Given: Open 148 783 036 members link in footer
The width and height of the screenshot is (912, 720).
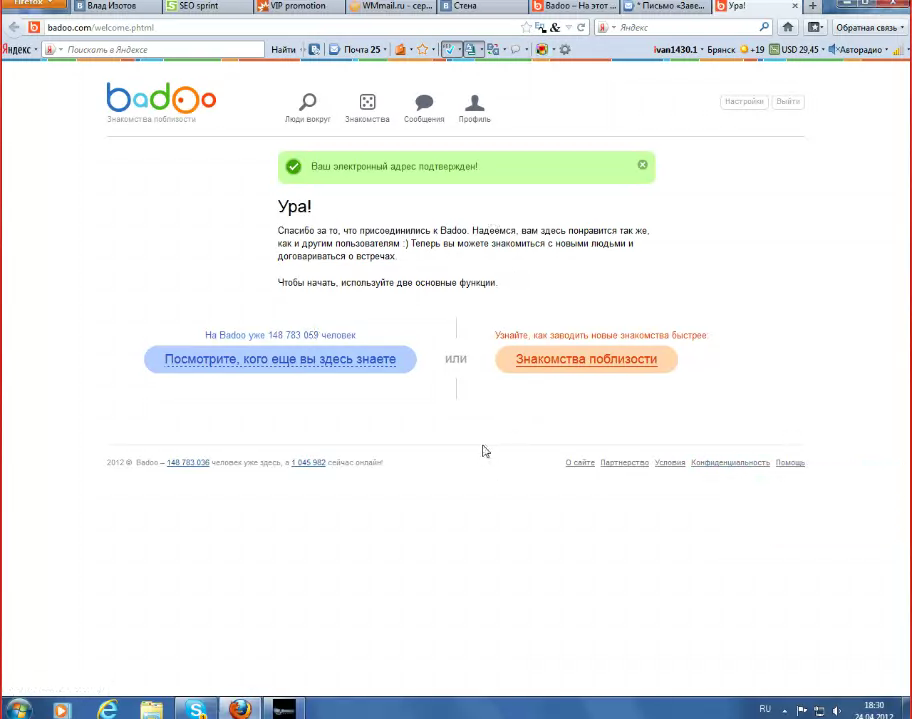Looking at the screenshot, I should coord(188,462).
